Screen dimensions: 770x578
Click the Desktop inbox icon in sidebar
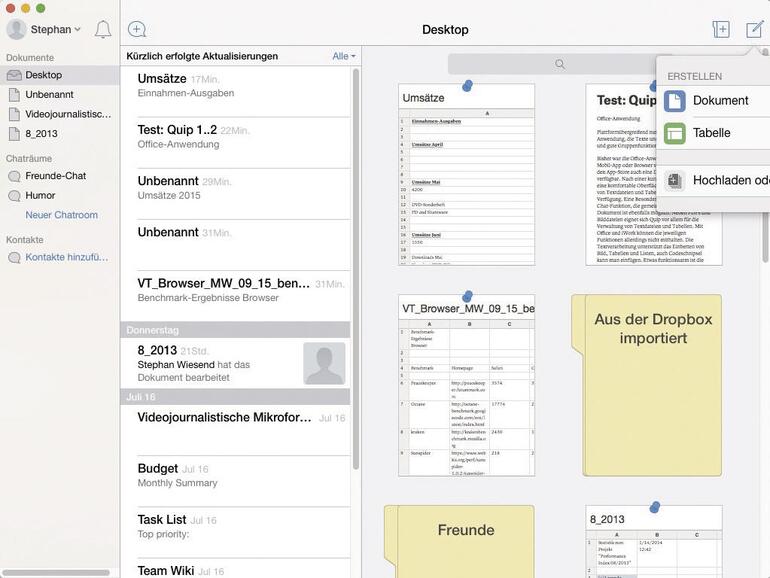pyautogui.click(x=14, y=75)
